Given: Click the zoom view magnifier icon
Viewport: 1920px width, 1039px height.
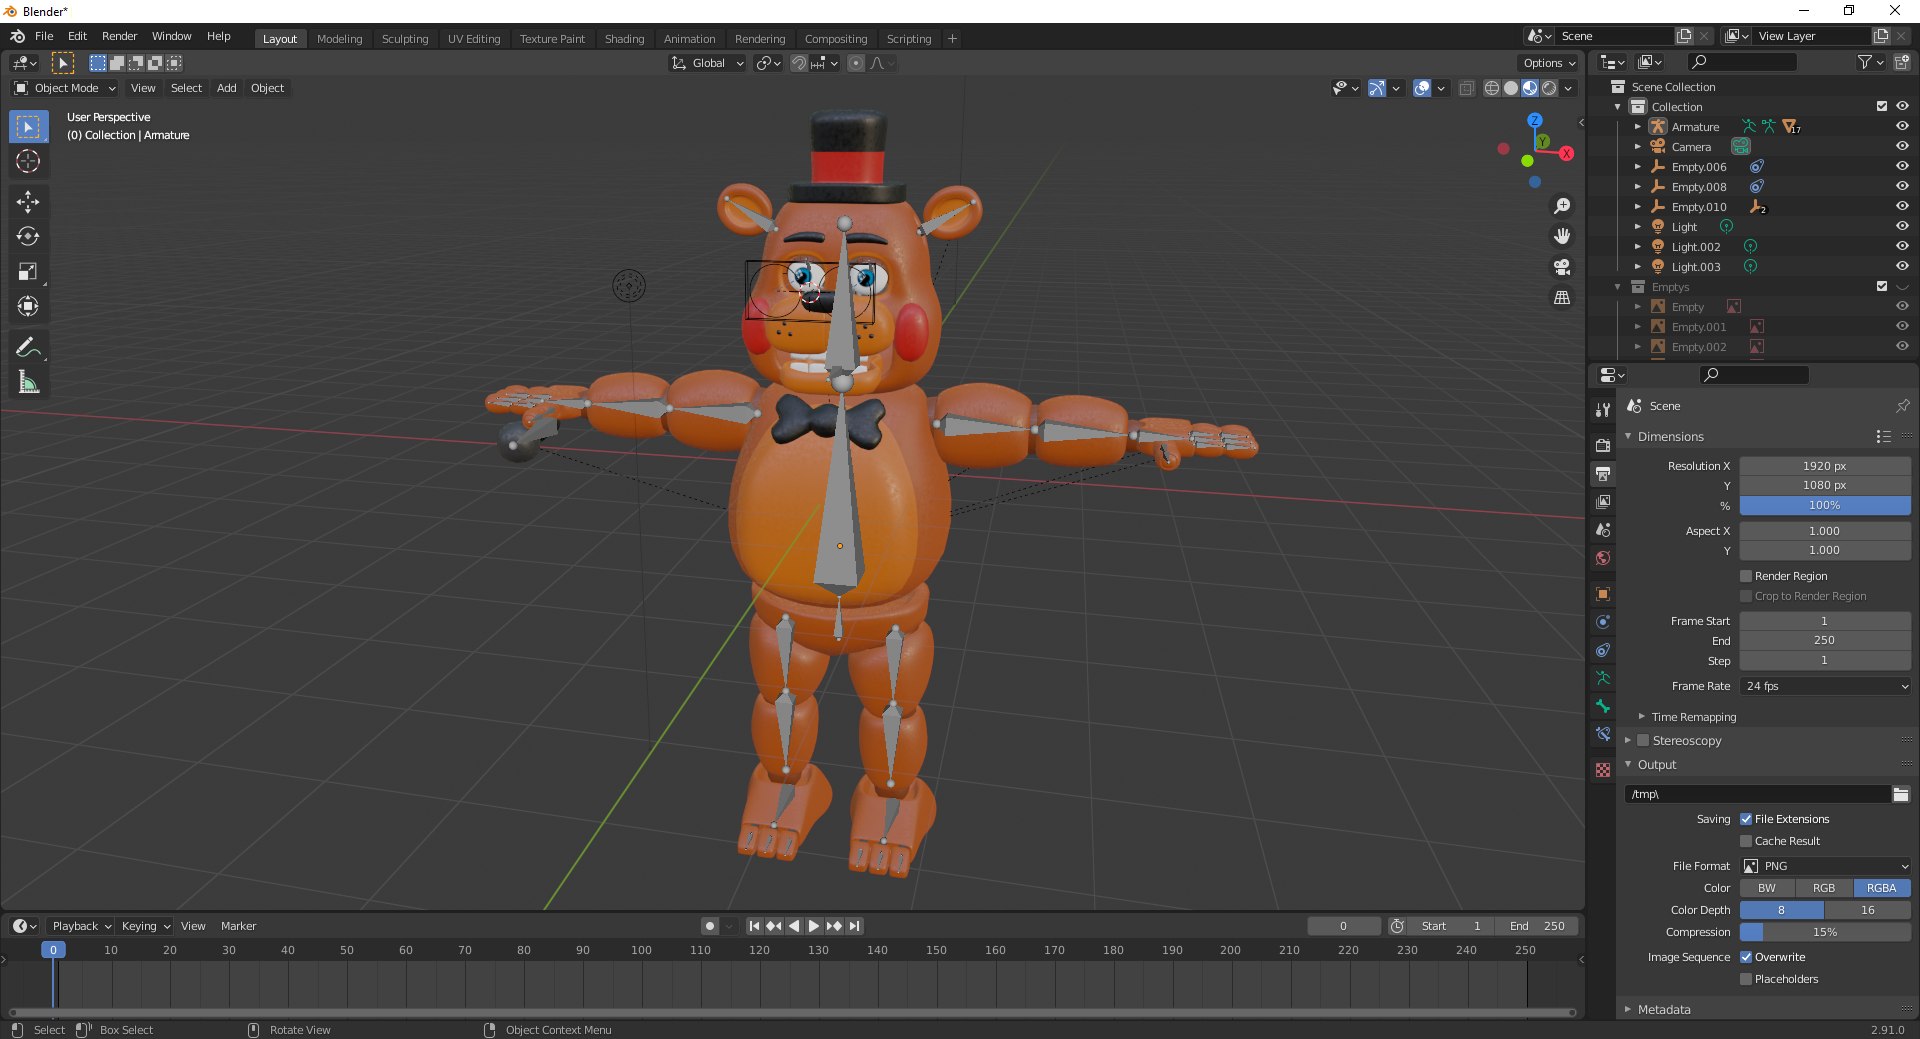Looking at the screenshot, I should tap(1562, 206).
